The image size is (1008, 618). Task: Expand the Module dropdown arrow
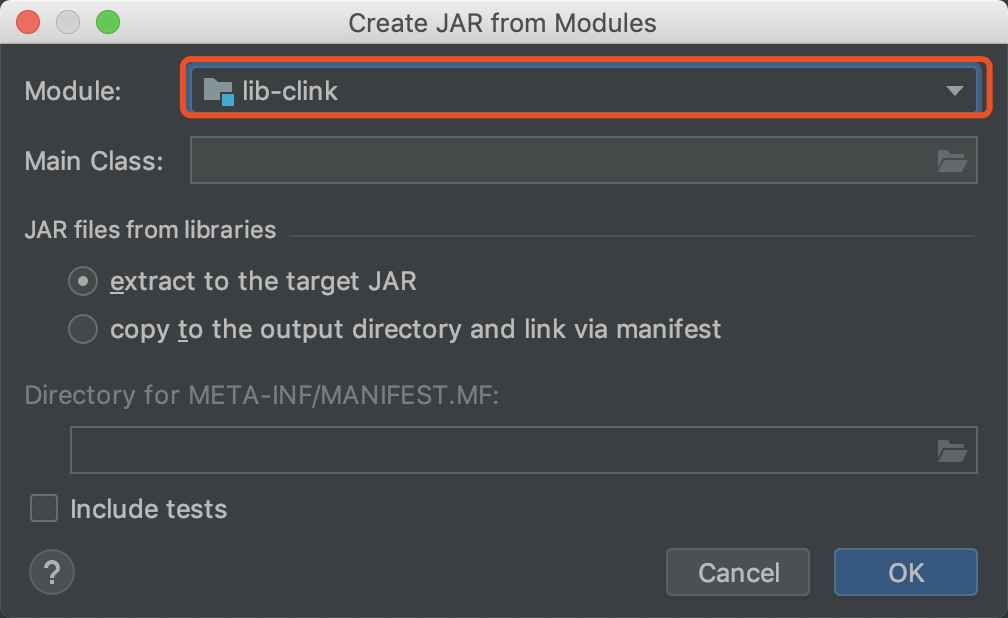(954, 91)
